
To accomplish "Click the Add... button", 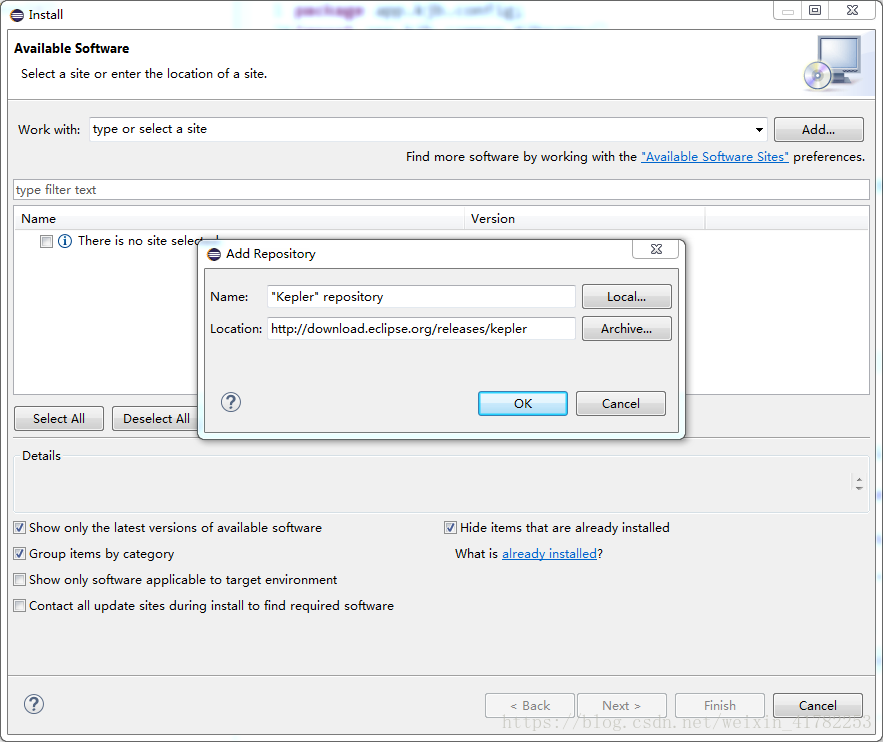I will pyautogui.click(x=819, y=129).
